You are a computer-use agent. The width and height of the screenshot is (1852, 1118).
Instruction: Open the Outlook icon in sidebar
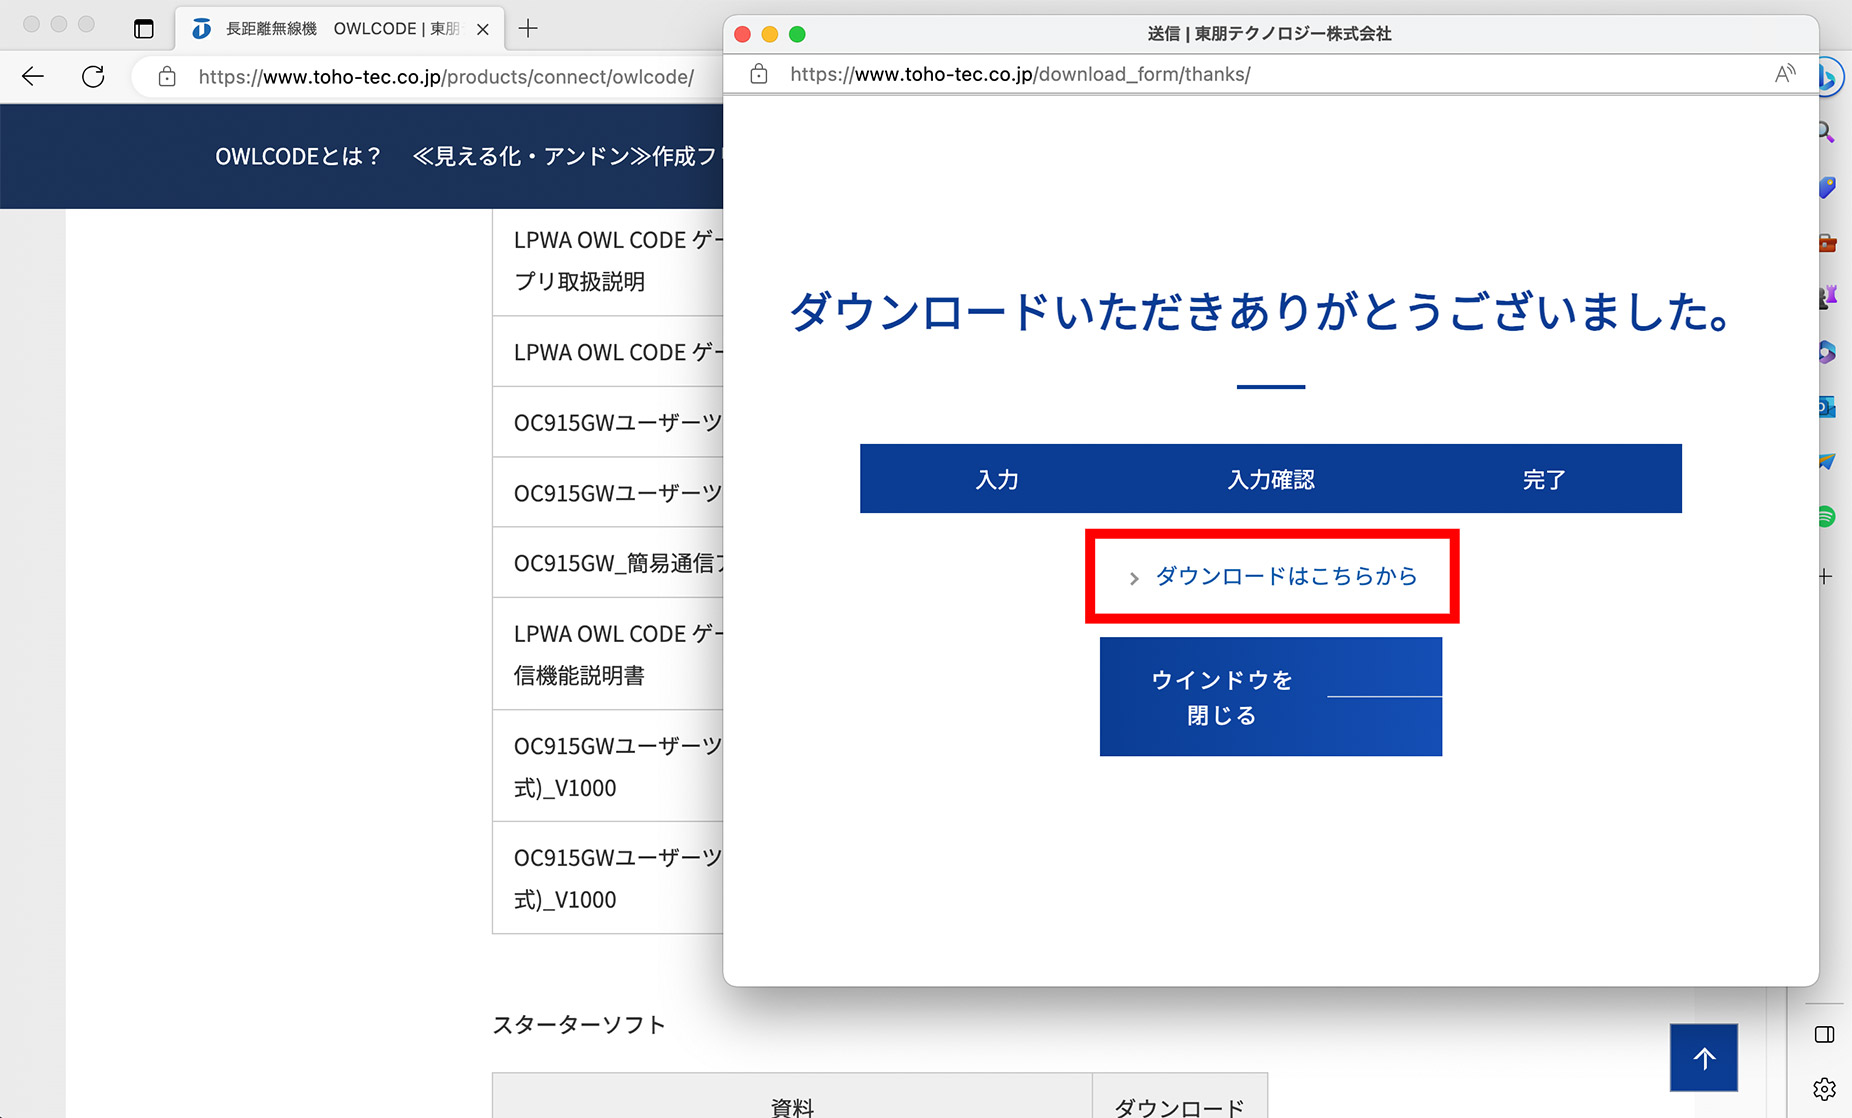point(1827,407)
